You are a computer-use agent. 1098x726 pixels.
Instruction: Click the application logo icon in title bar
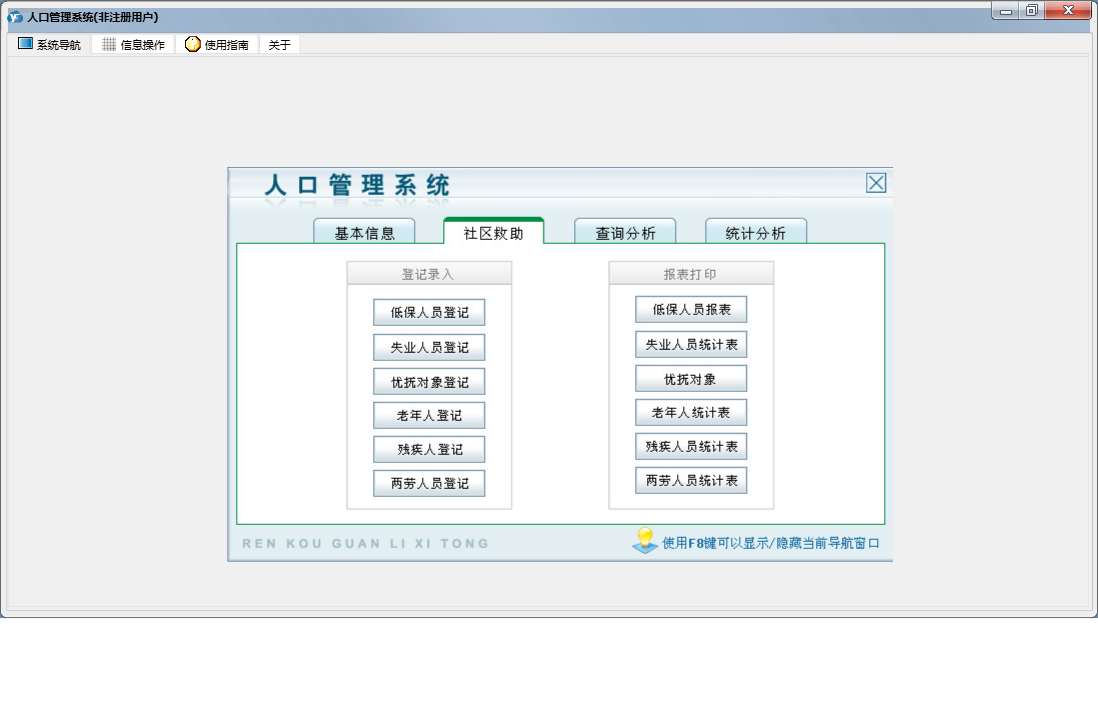point(15,17)
